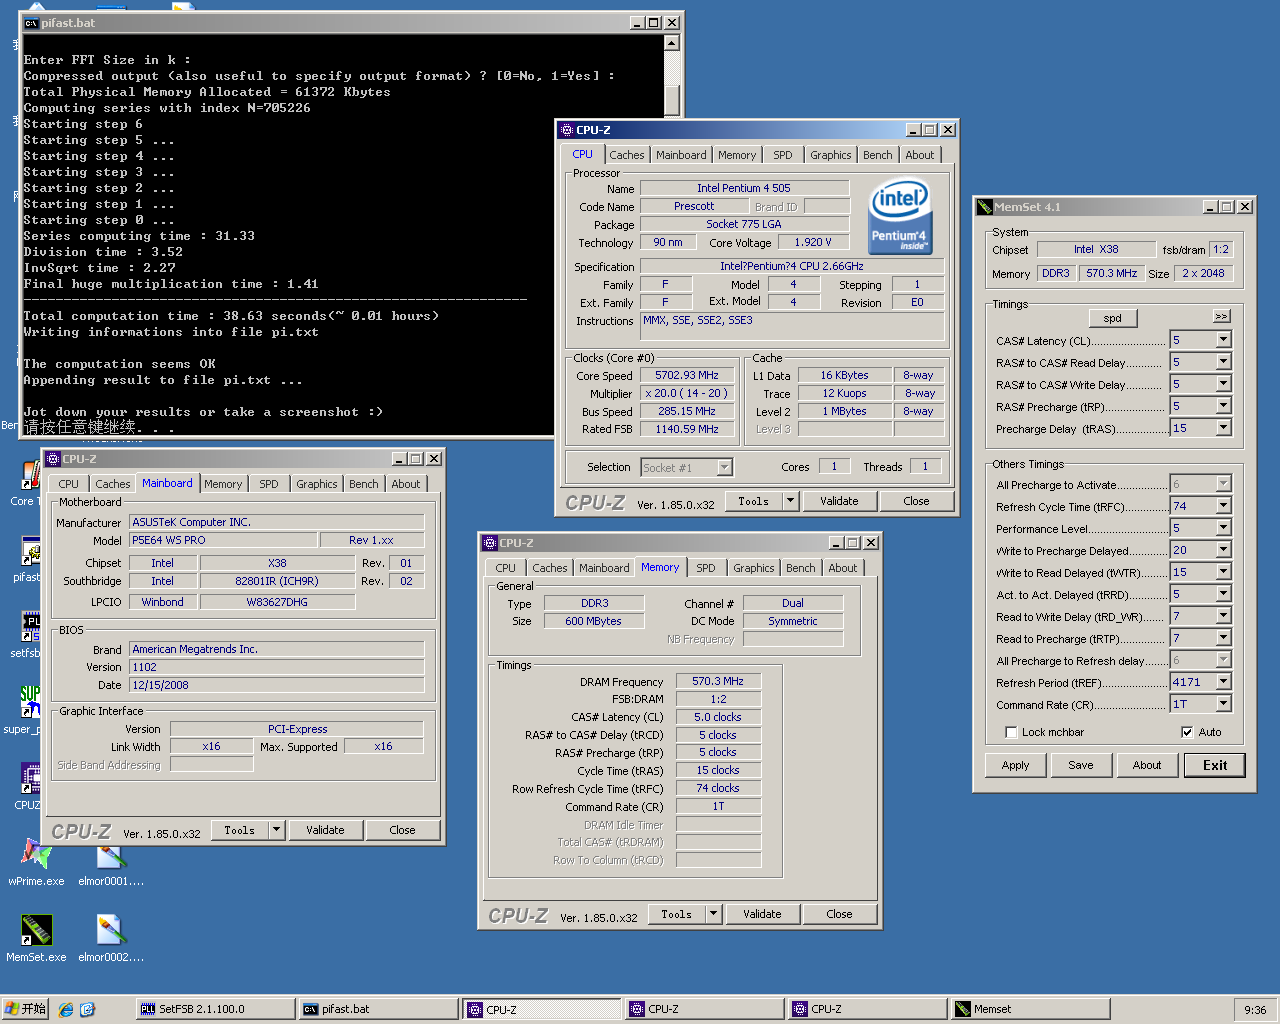Open the Refresh Cycle Time (tRFC) dropdown
This screenshot has width=1280, height=1024.
[x=1223, y=506]
